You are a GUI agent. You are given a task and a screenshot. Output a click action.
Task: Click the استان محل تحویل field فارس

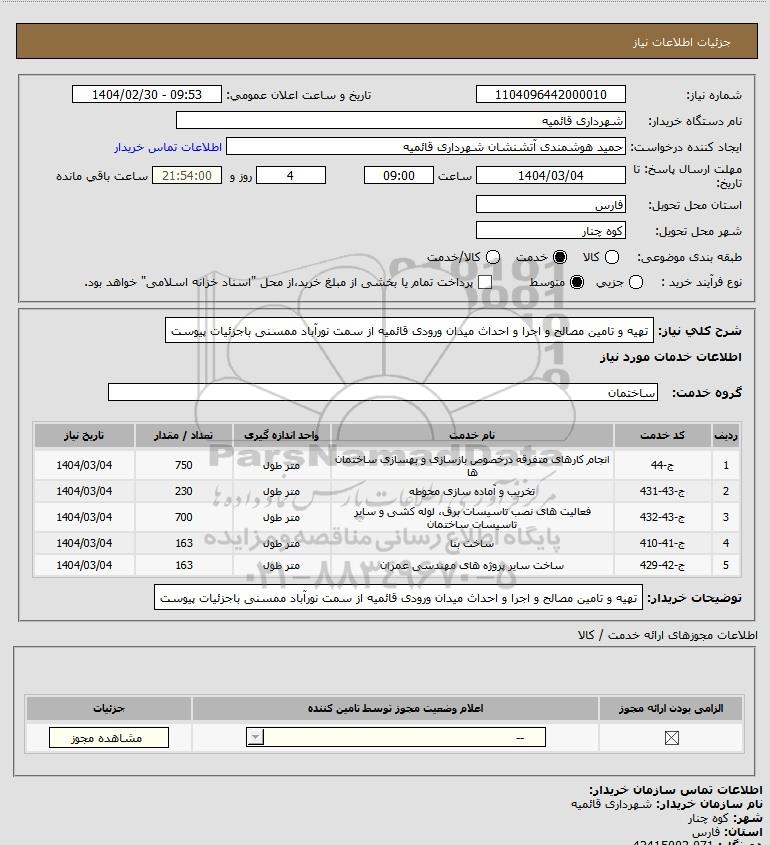coord(551,204)
